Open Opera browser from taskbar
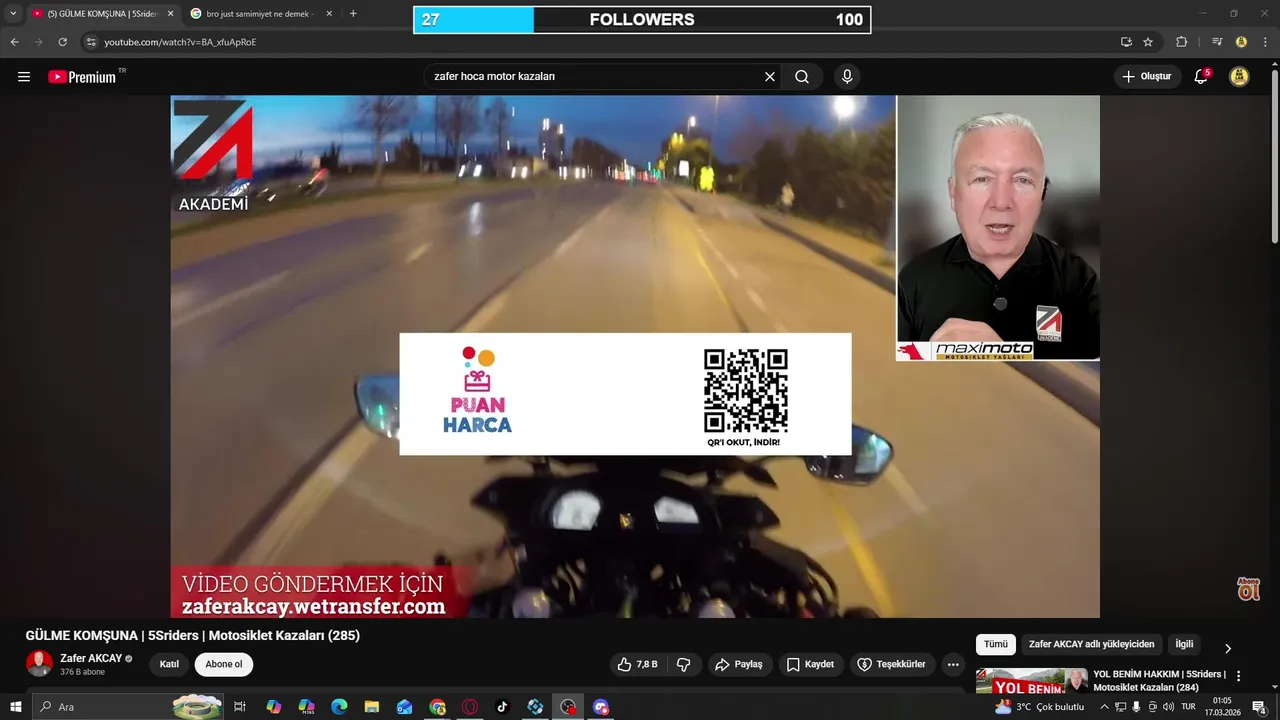The height and width of the screenshot is (720, 1280). pos(470,707)
